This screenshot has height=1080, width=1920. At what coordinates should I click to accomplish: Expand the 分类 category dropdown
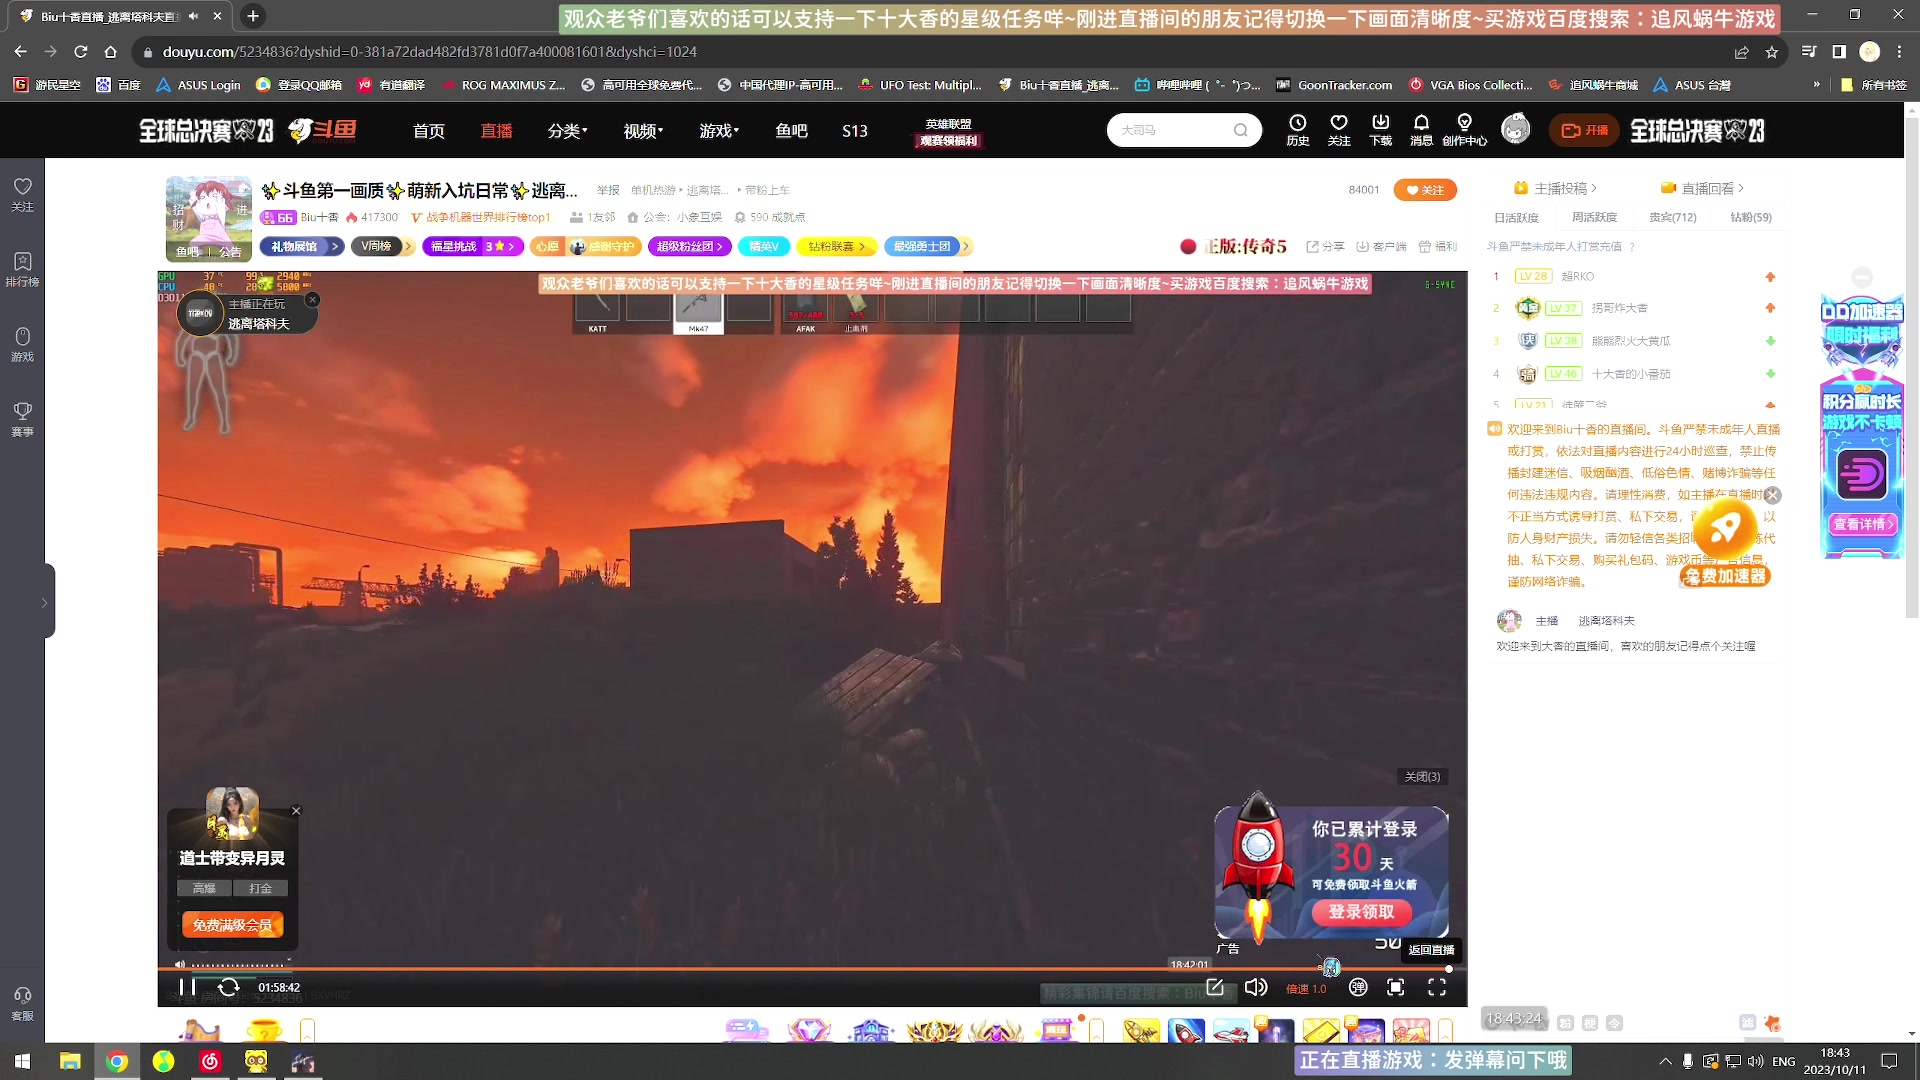coord(567,131)
